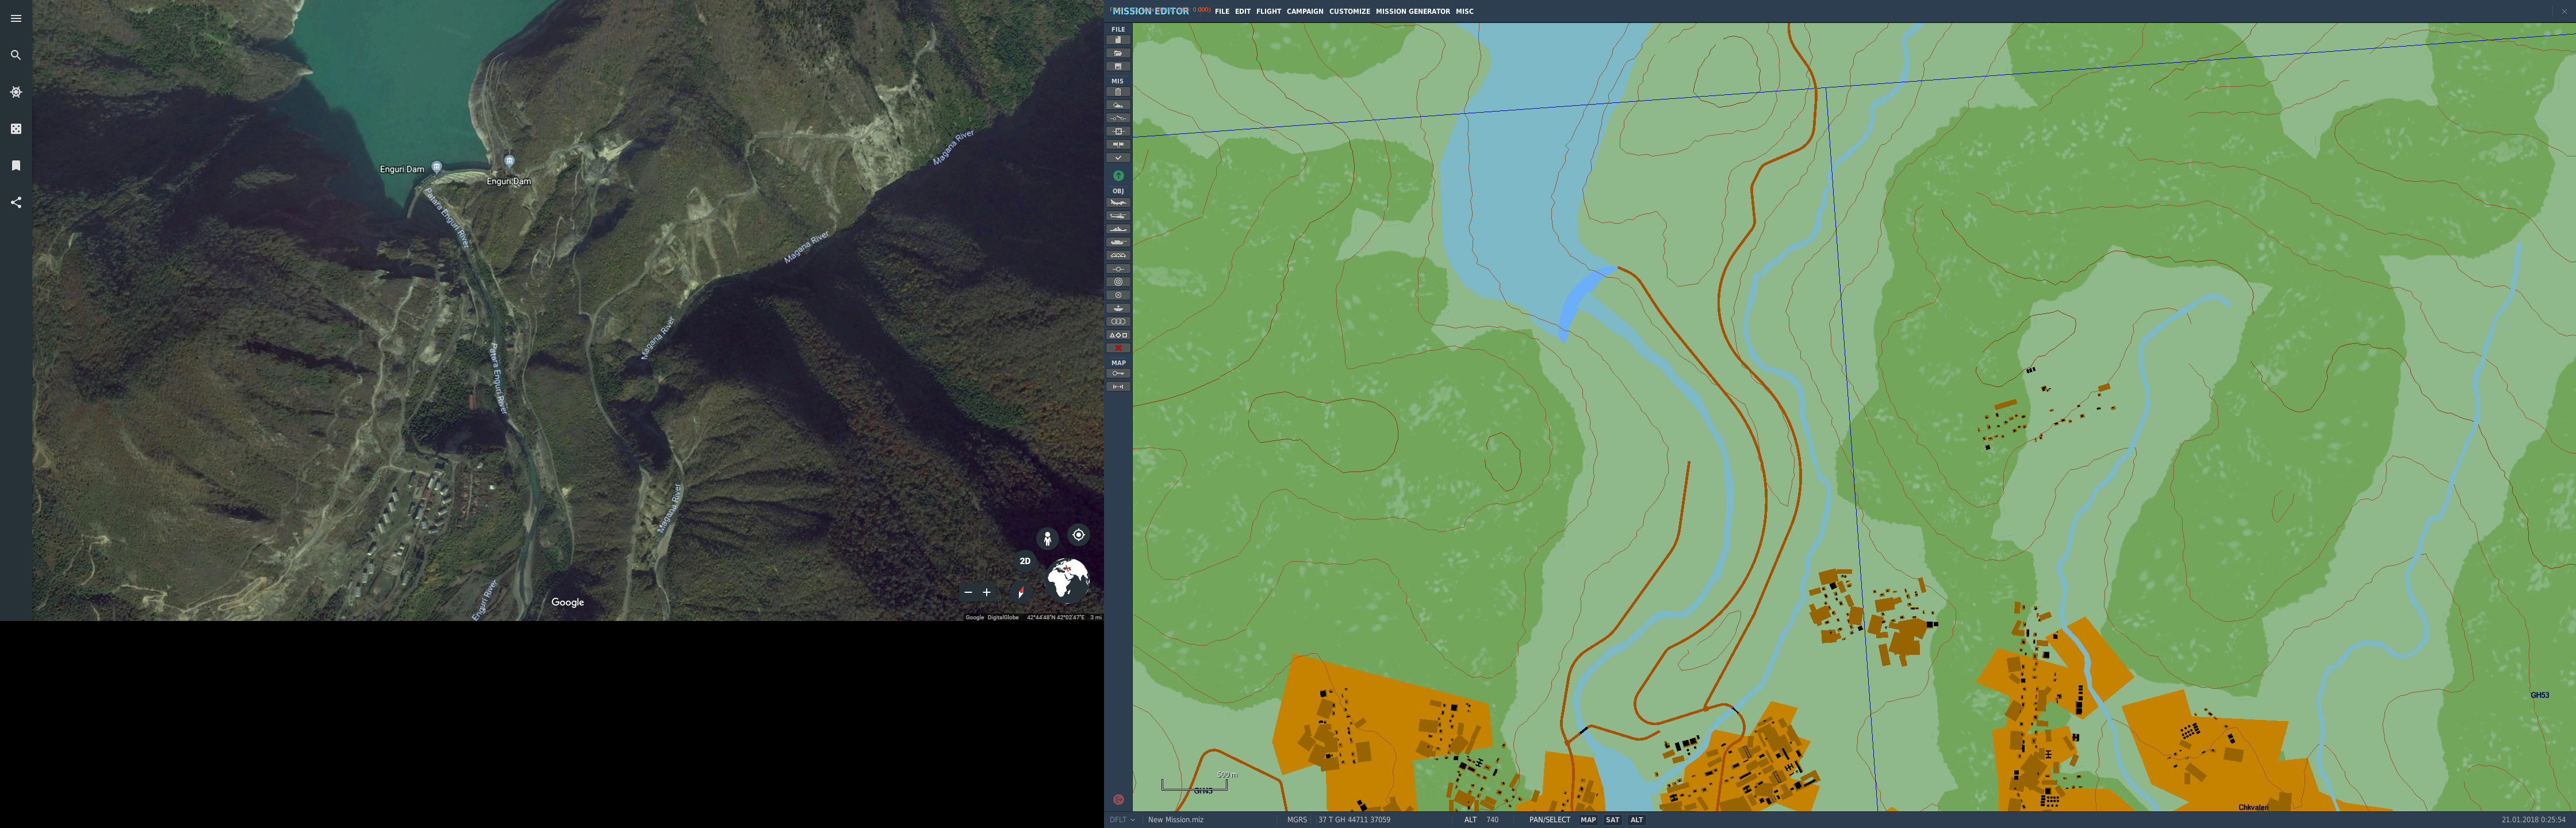Select the add ground vehicle tool
This screenshot has width=2576, height=828.
click(1118, 242)
